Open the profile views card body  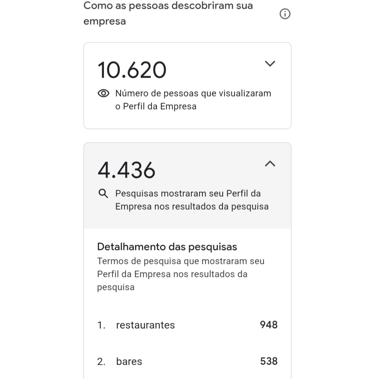click(x=187, y=86)
